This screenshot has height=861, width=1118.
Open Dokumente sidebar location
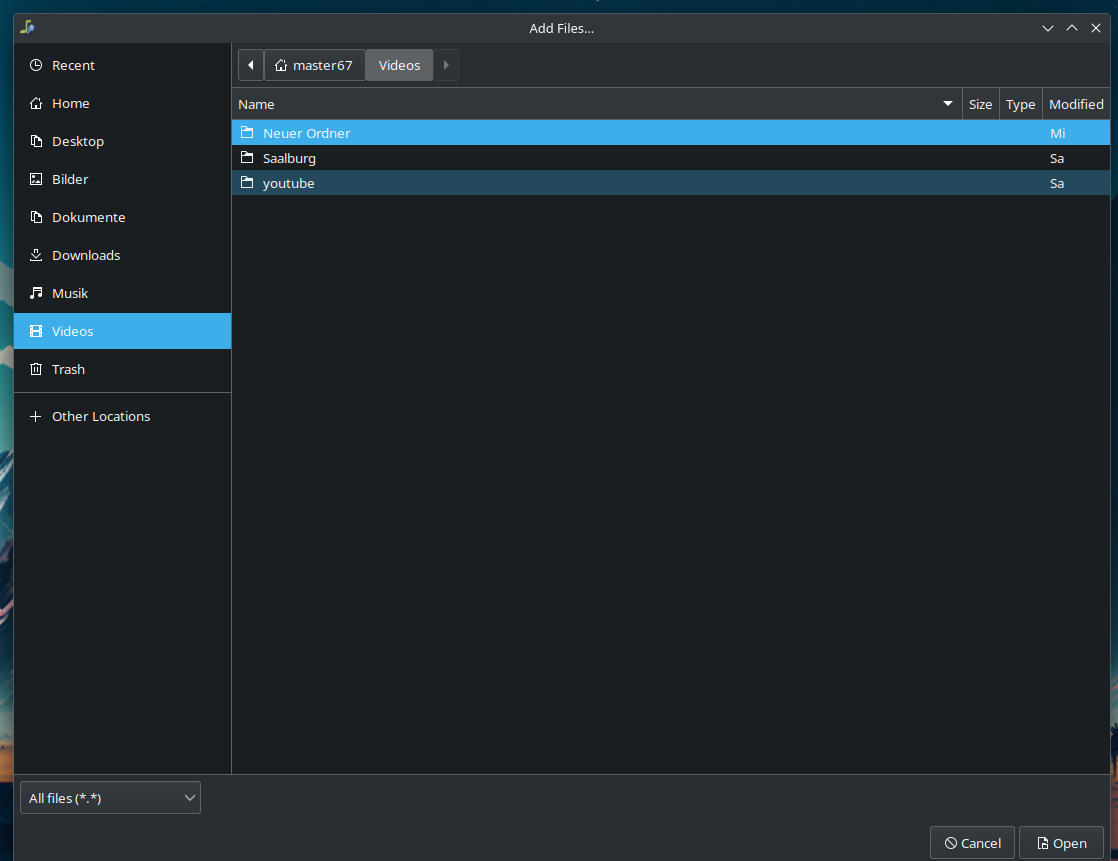pyautogui.click(x=122, y=217)
